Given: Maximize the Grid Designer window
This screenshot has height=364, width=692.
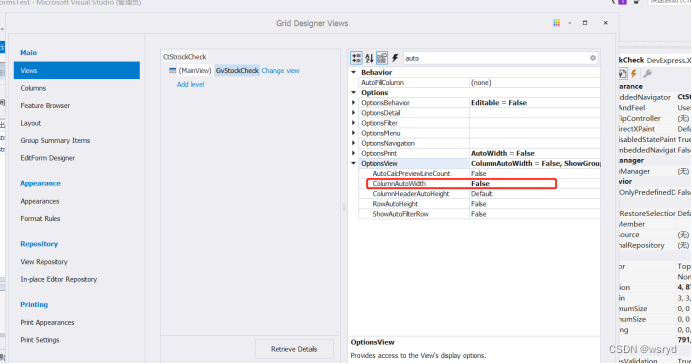Looking at the screenshot, I should click(585, 23).
